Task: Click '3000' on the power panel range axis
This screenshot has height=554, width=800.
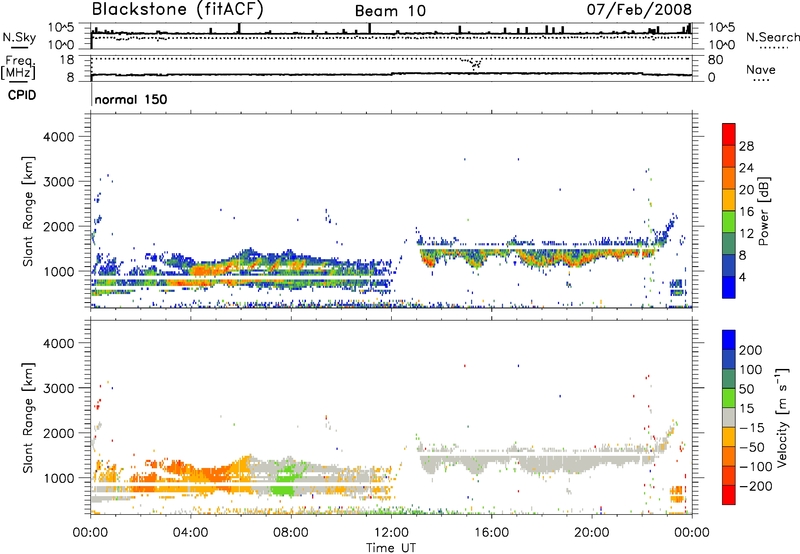Action: coord(59,182)
